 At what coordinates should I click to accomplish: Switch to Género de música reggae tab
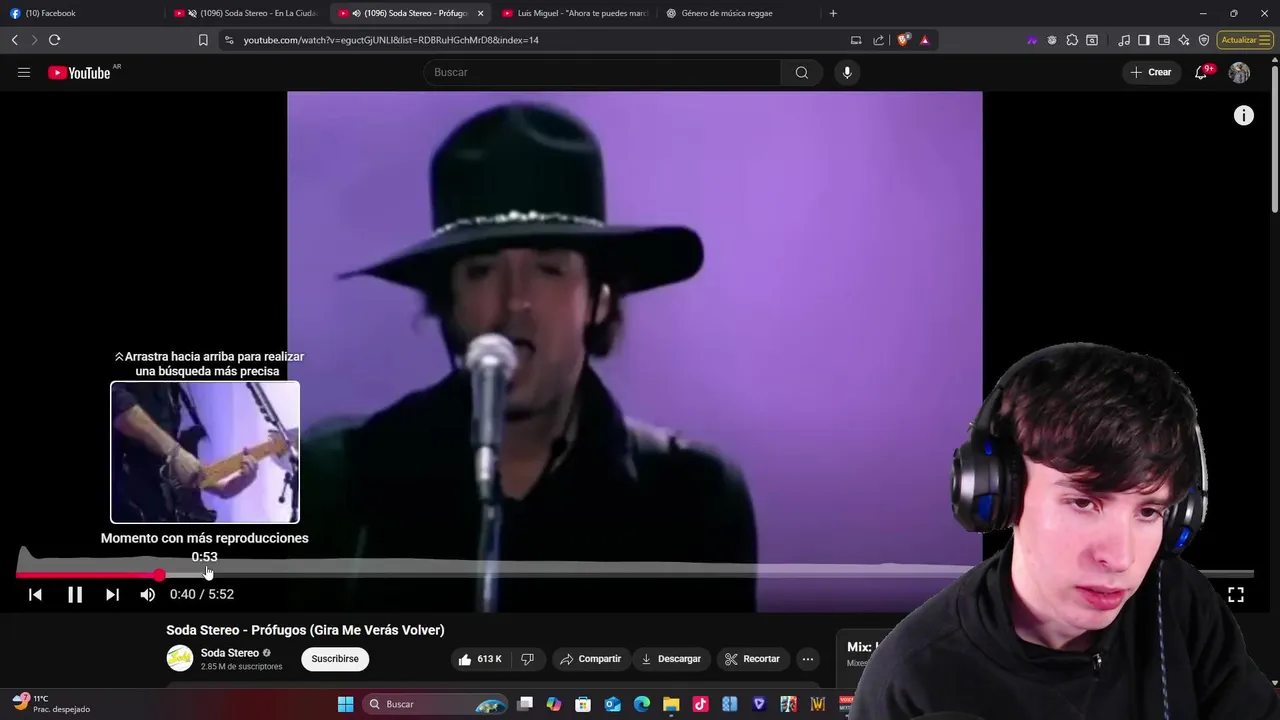tap(740, 13)
